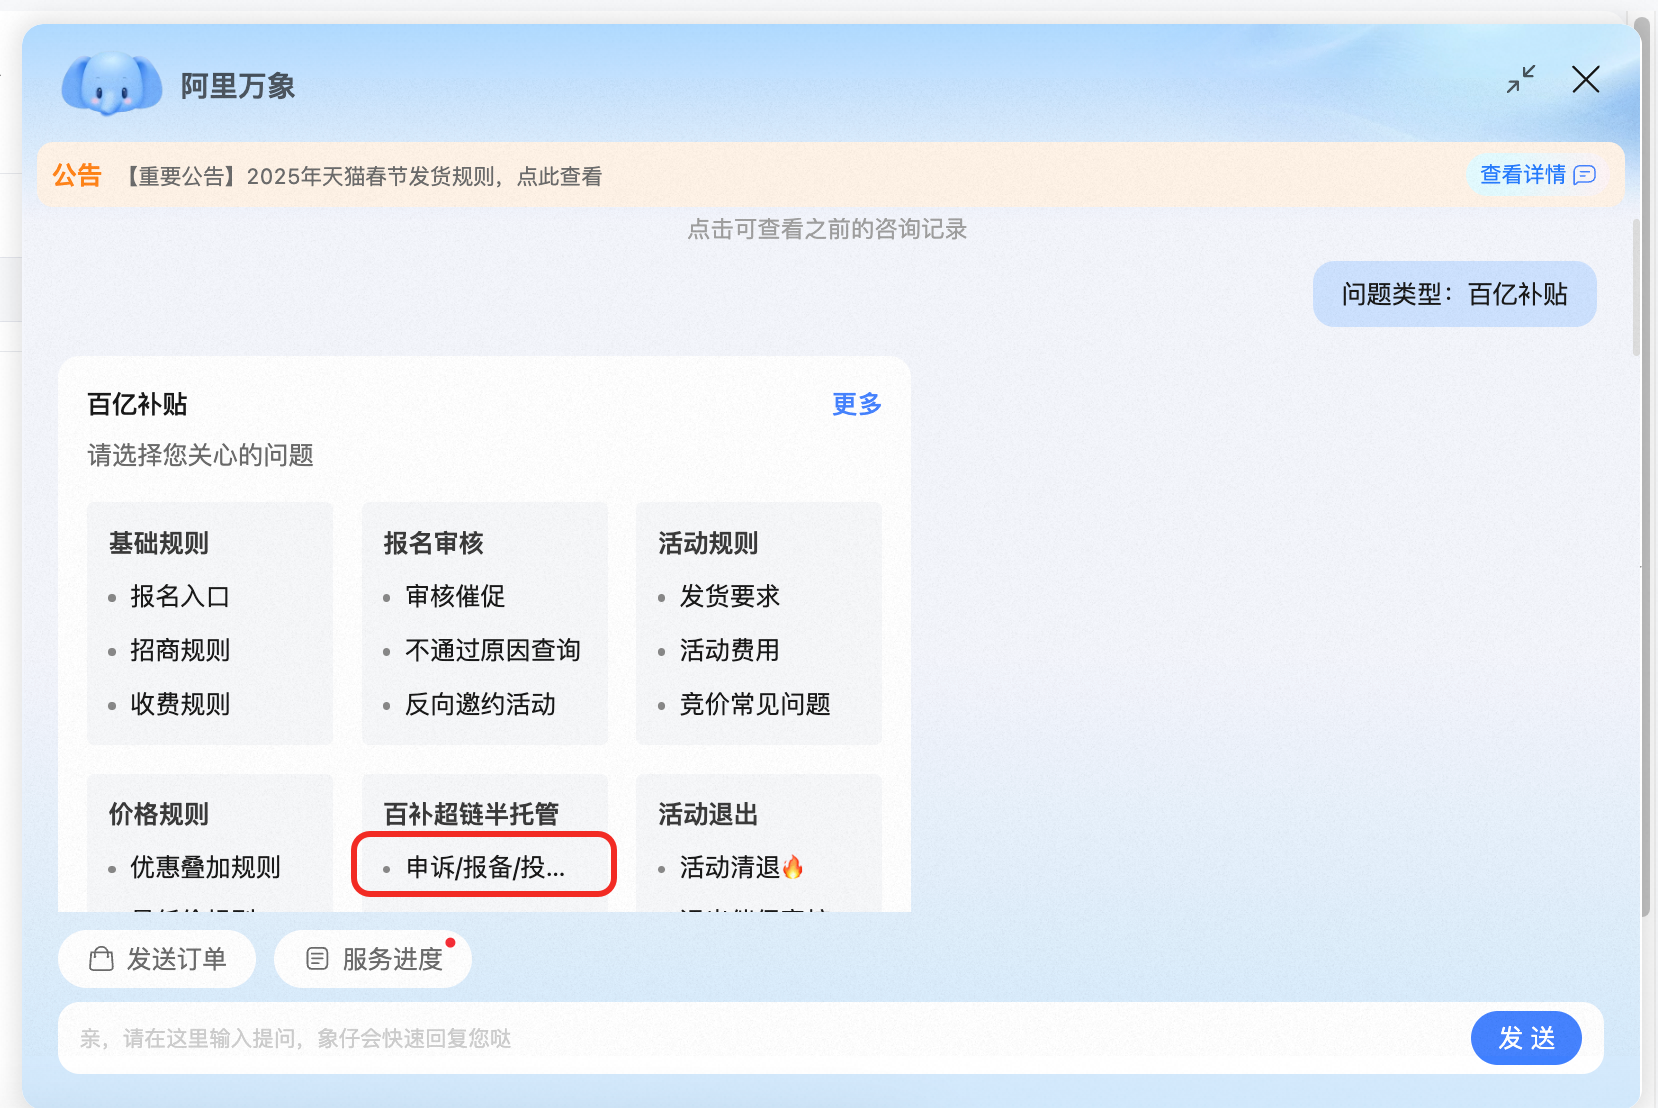
Task: Click the 活动规则 category heading
Action: point(709,543)
